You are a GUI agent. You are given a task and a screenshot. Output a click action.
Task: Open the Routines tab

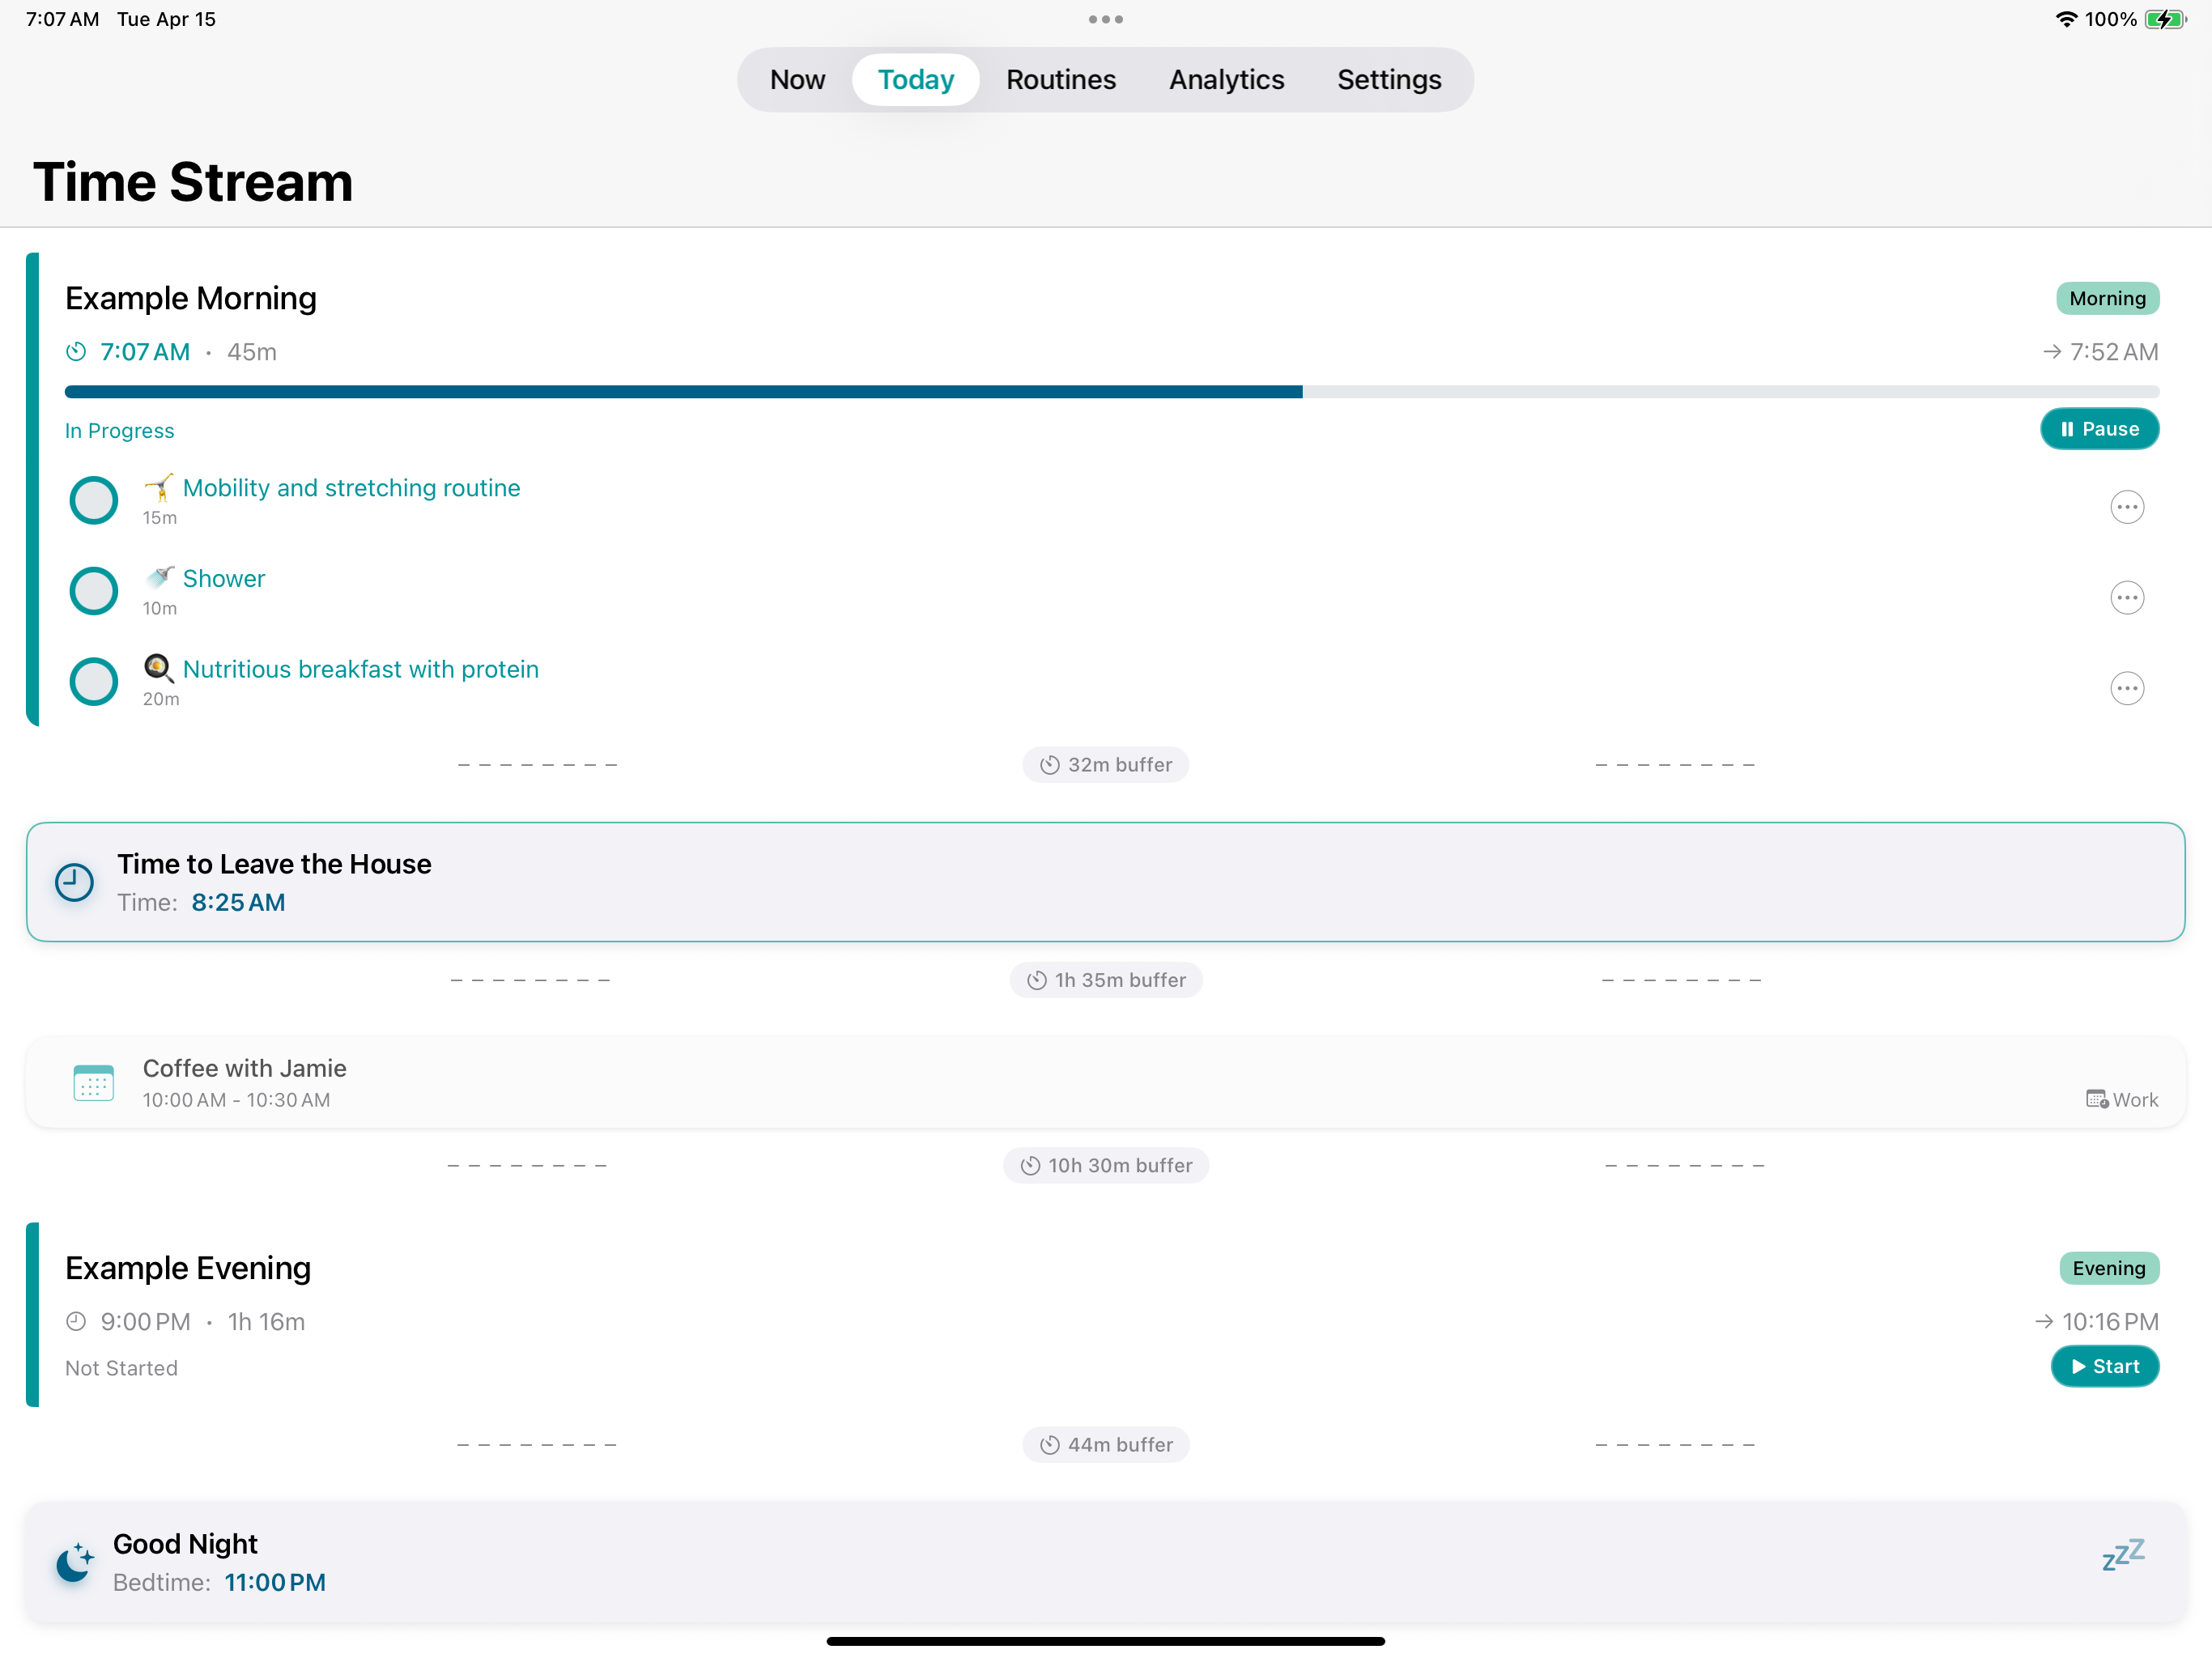(1060, 80)
